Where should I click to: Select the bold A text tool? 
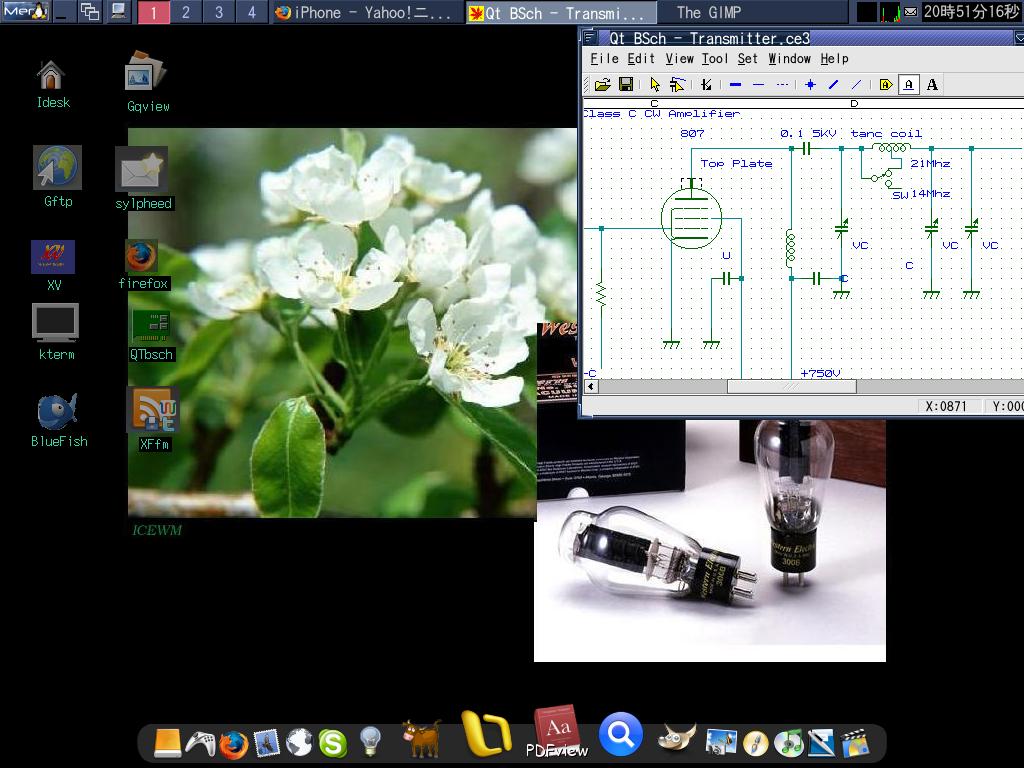[x=931, y=84]
